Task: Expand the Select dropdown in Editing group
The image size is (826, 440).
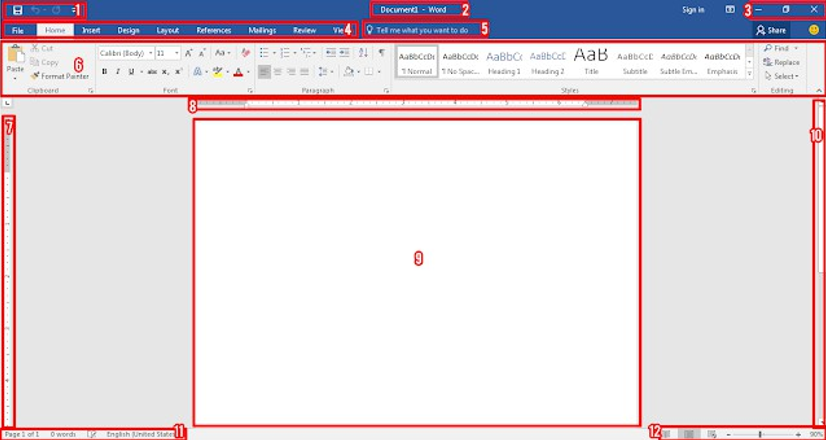Action: [x=783, y=76]
